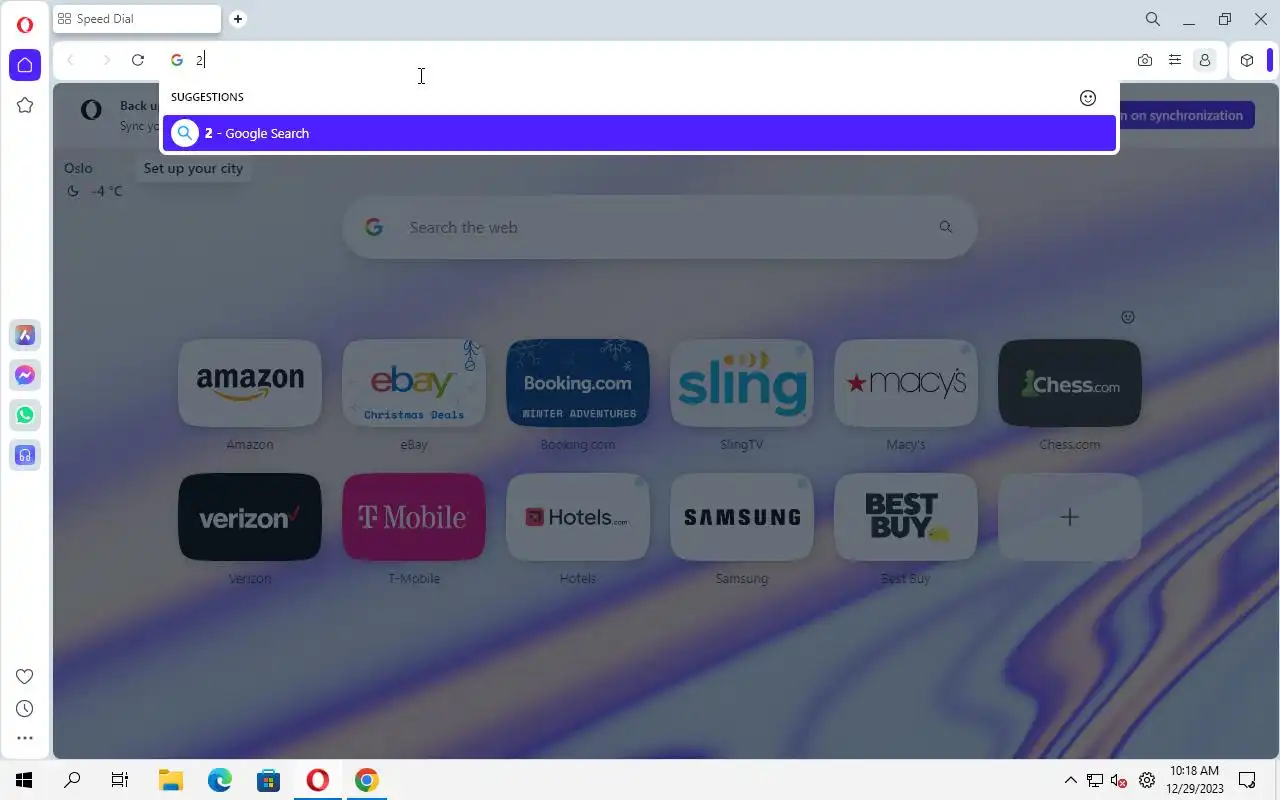
Task: Open Windows Start menu
Action: [24, 780]
